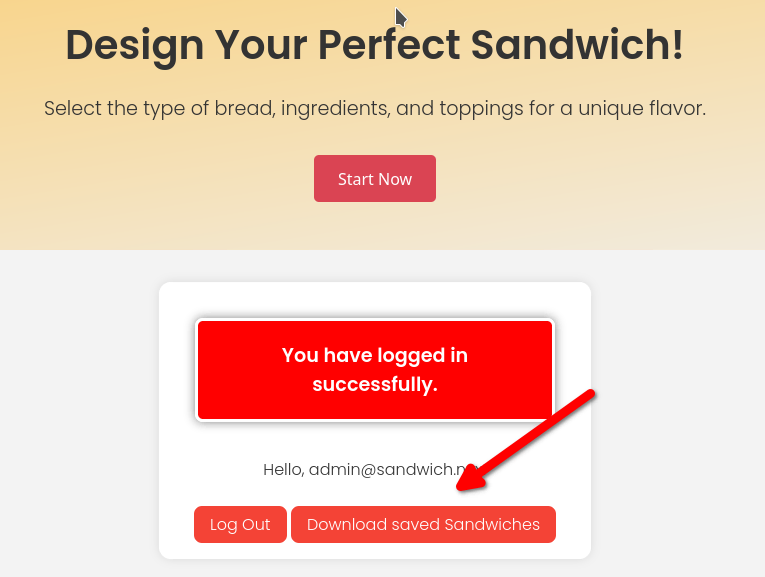
Task: Click the word 'Sandwich!' in the heading
Action: pos(577,45)
